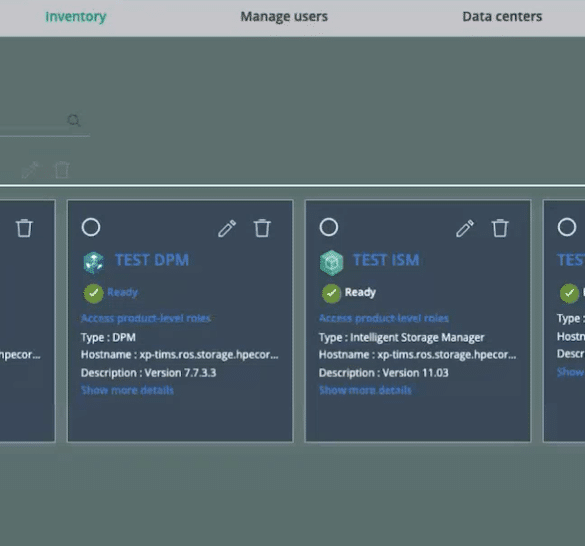Click the TEST DPM 'Ready' status text
585x546 pixels.
tap(122, 292)
